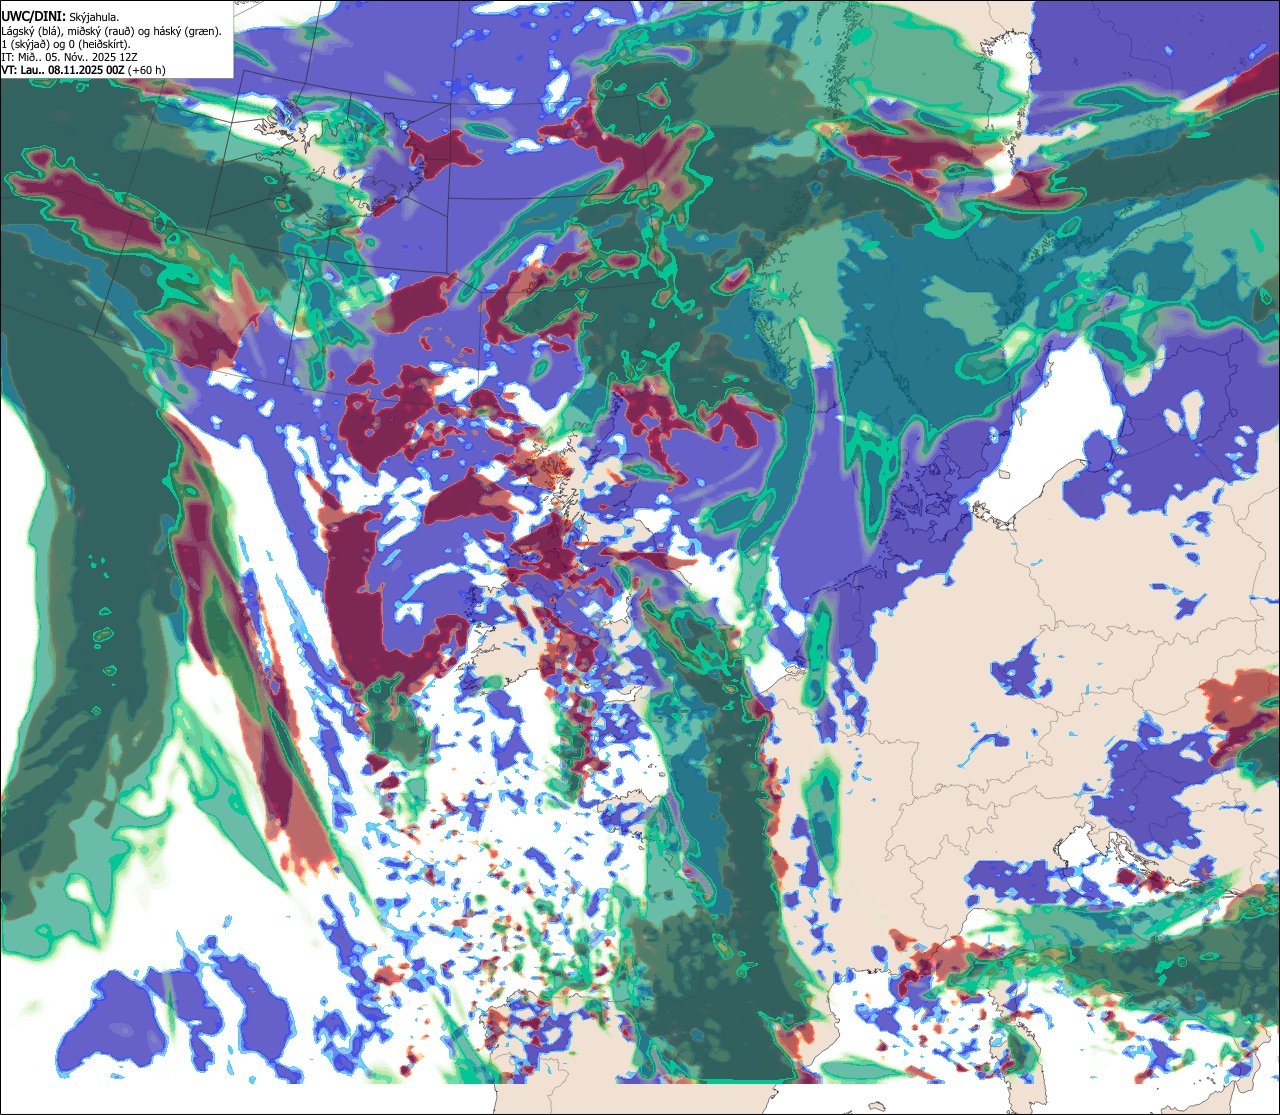1280x1115 pixels.
Task: Click the 'IT: Mið.. 05. Nóv.. 2025 12Z' line
Action: coord(70,57)
